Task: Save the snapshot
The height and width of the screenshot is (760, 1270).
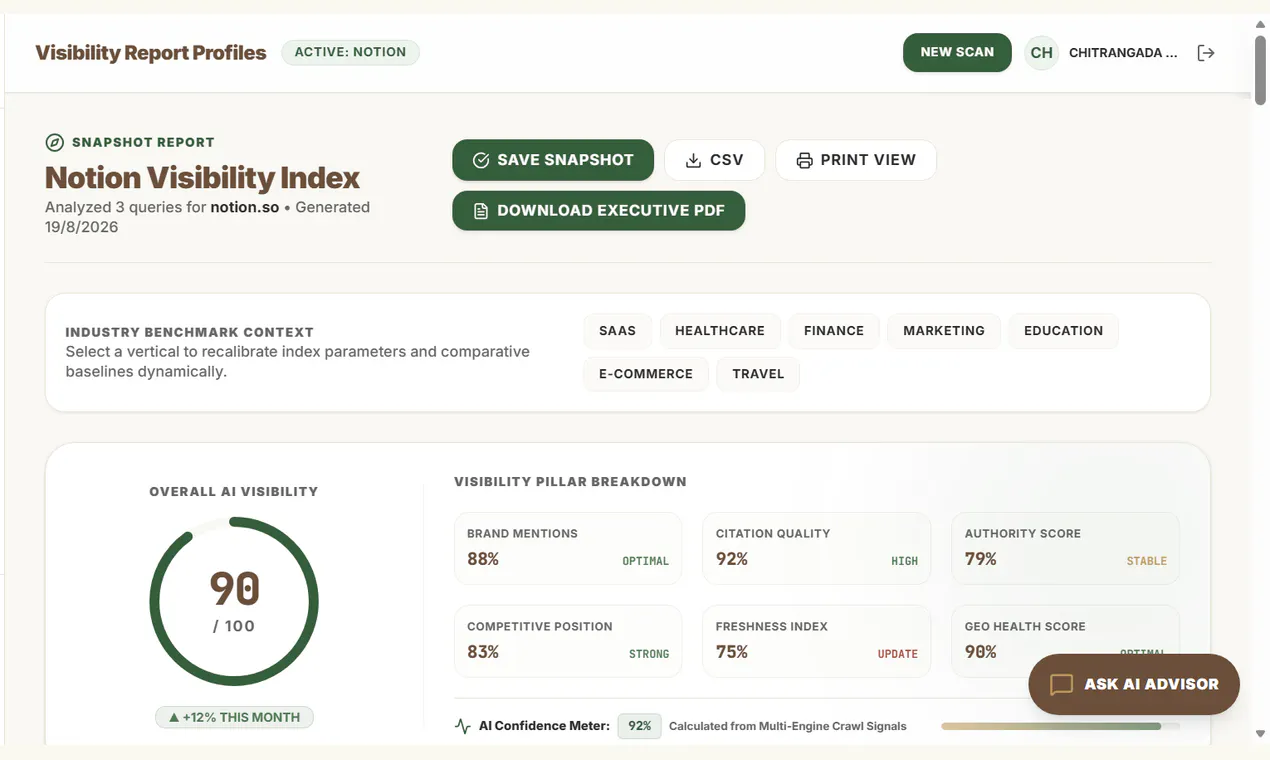Action: pyautogui.click(x=553, y=160)
